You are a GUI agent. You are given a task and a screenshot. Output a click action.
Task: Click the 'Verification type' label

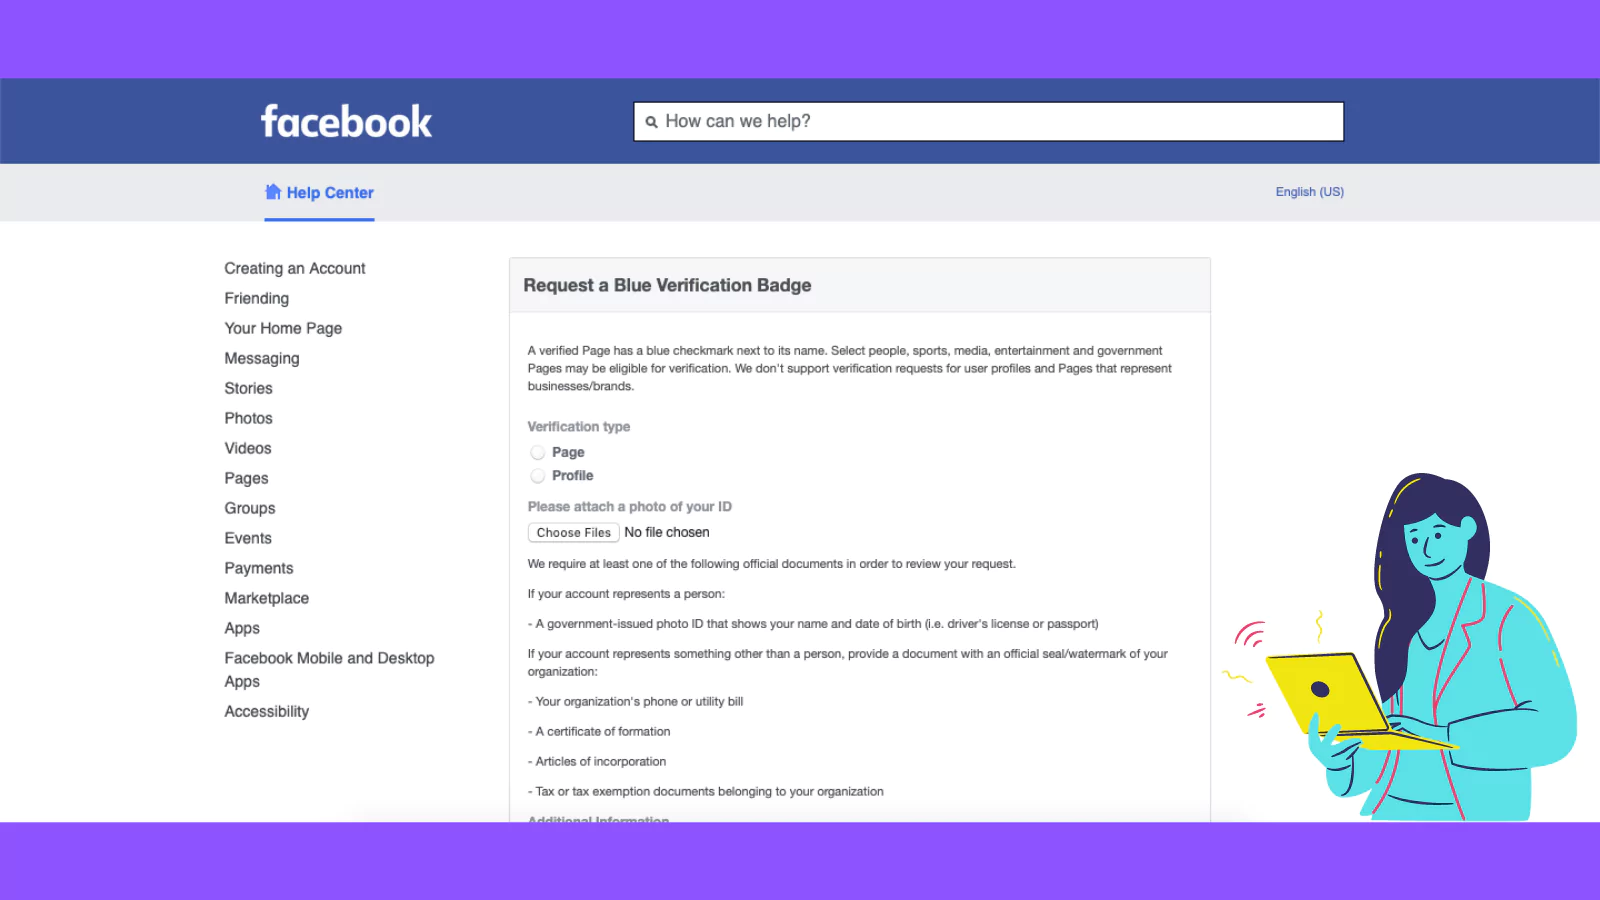click(579, 427)
